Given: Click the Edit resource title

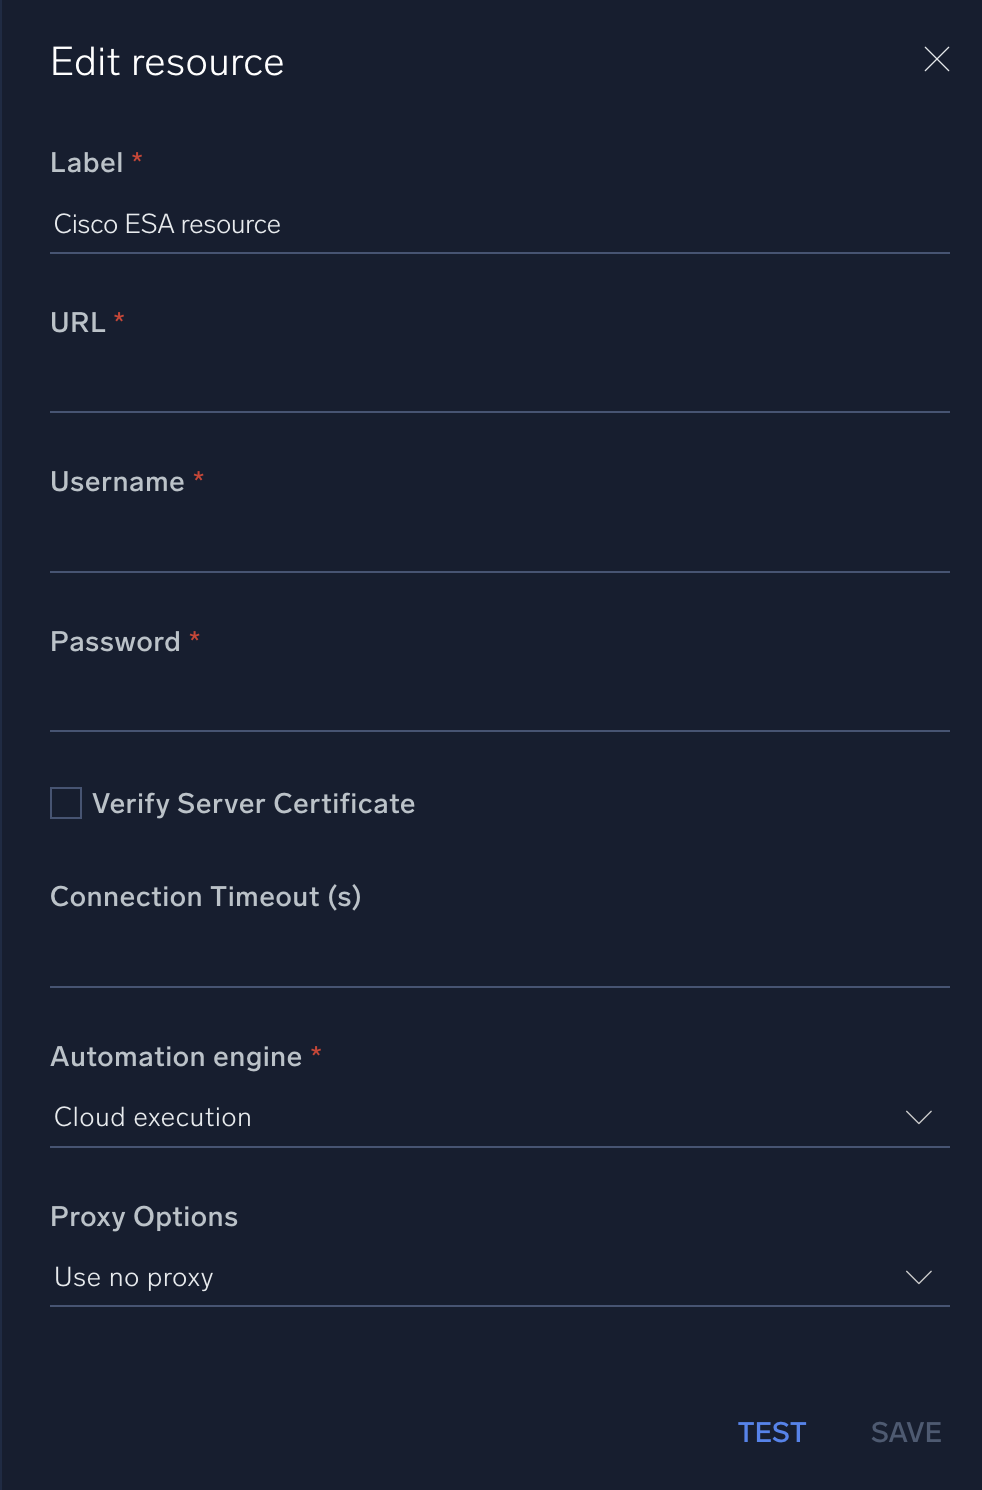Looking at the screenshot, I should pos(167,61).
